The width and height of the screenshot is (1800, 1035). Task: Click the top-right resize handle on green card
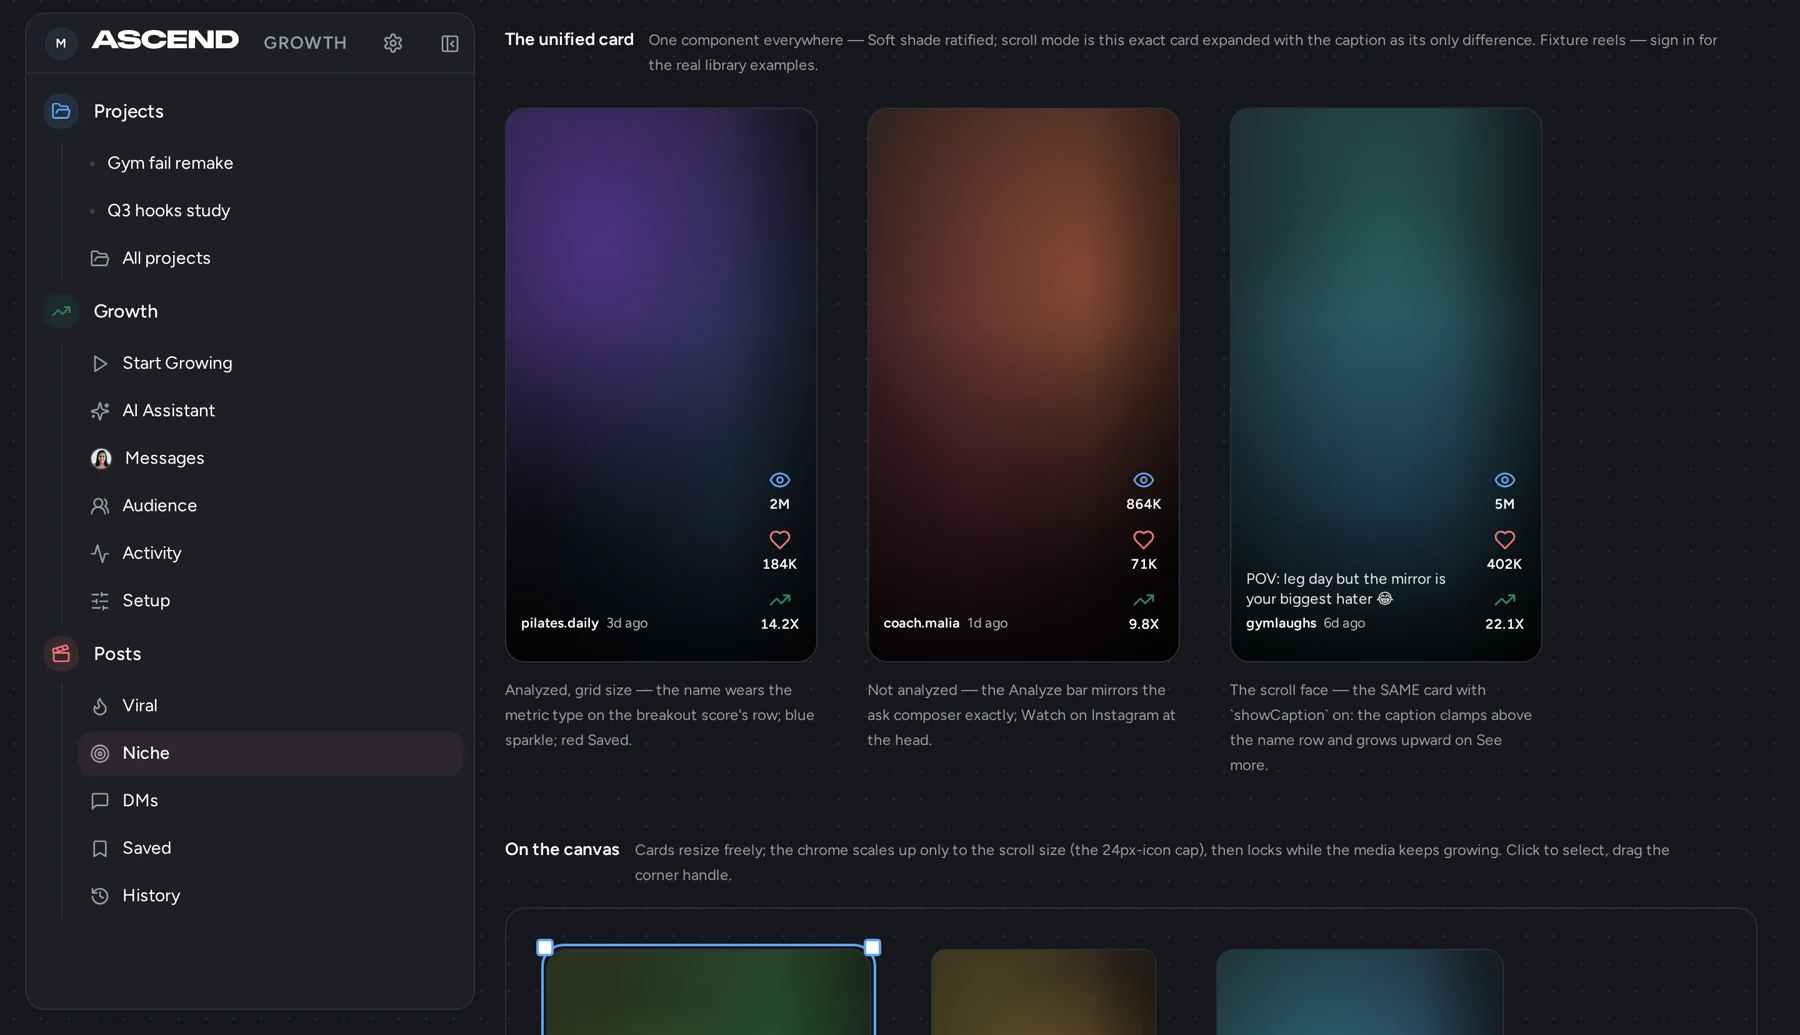[x=873, y=947]
